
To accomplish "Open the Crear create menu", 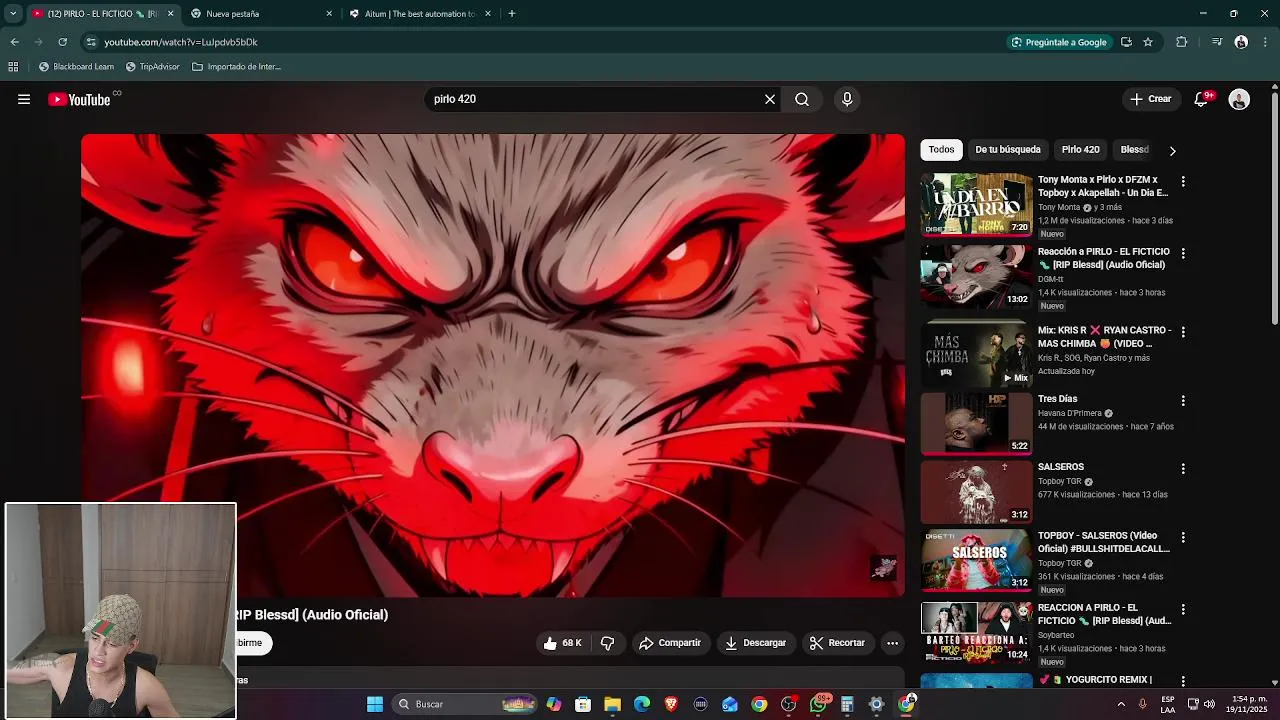I will pyautogui.click(x=1151, y=99).
